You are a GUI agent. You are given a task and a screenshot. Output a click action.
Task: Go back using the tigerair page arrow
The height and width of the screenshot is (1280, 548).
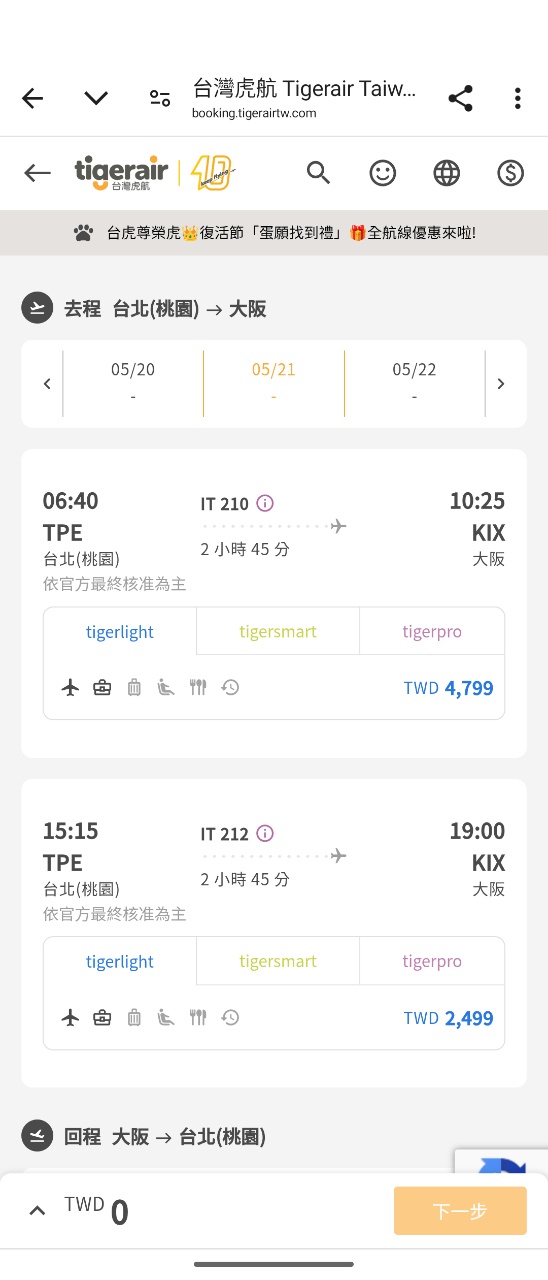[x=38, y=173]
